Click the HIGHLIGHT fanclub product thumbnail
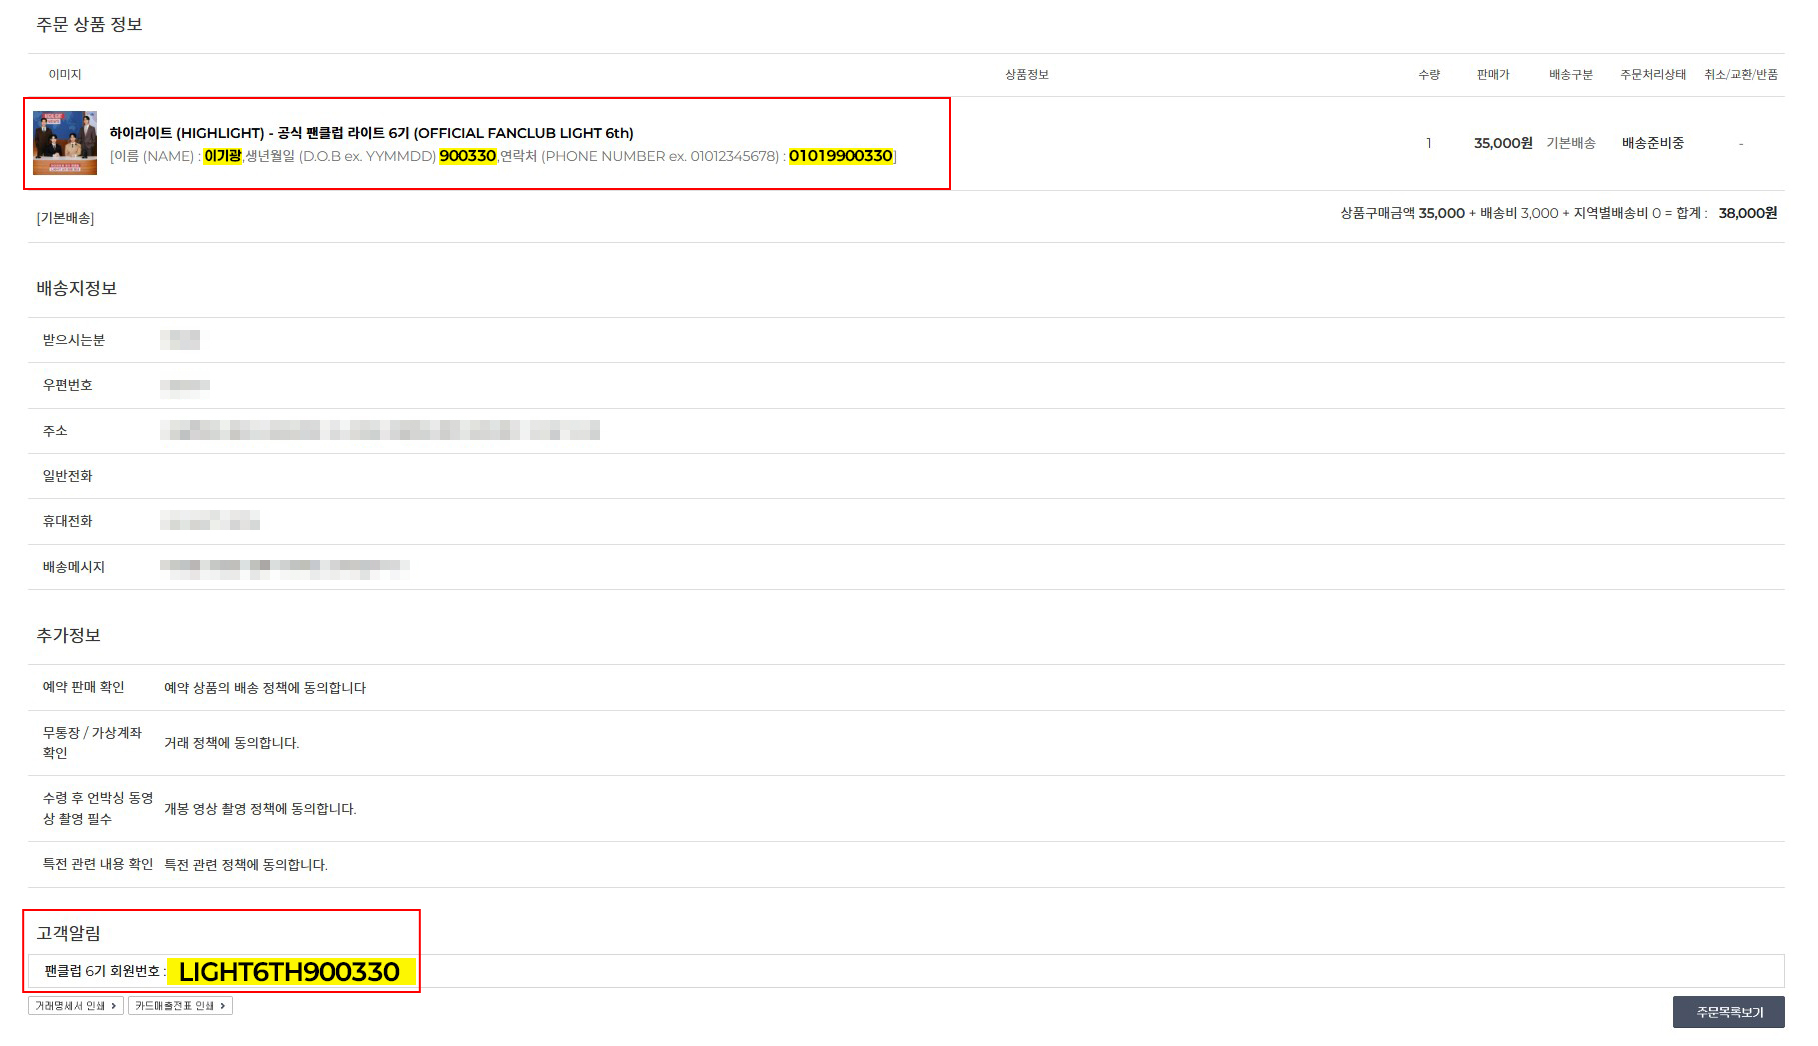1818x1046 pixels. pos(65,143)
